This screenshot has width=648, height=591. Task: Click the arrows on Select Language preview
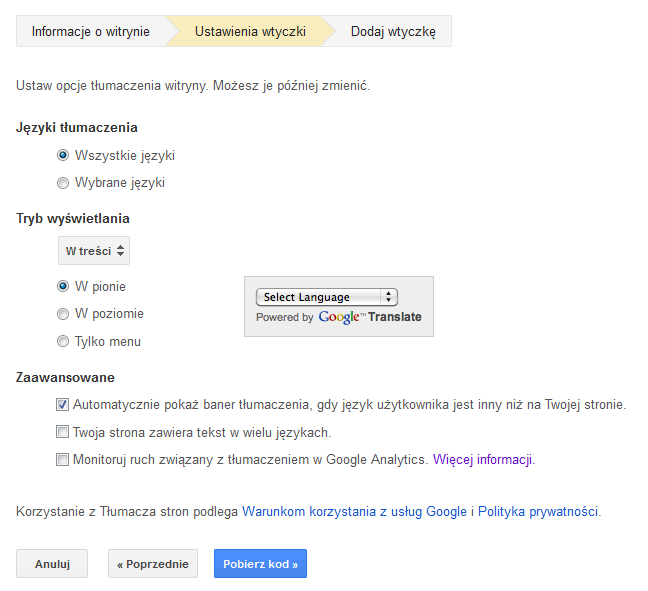388,297
